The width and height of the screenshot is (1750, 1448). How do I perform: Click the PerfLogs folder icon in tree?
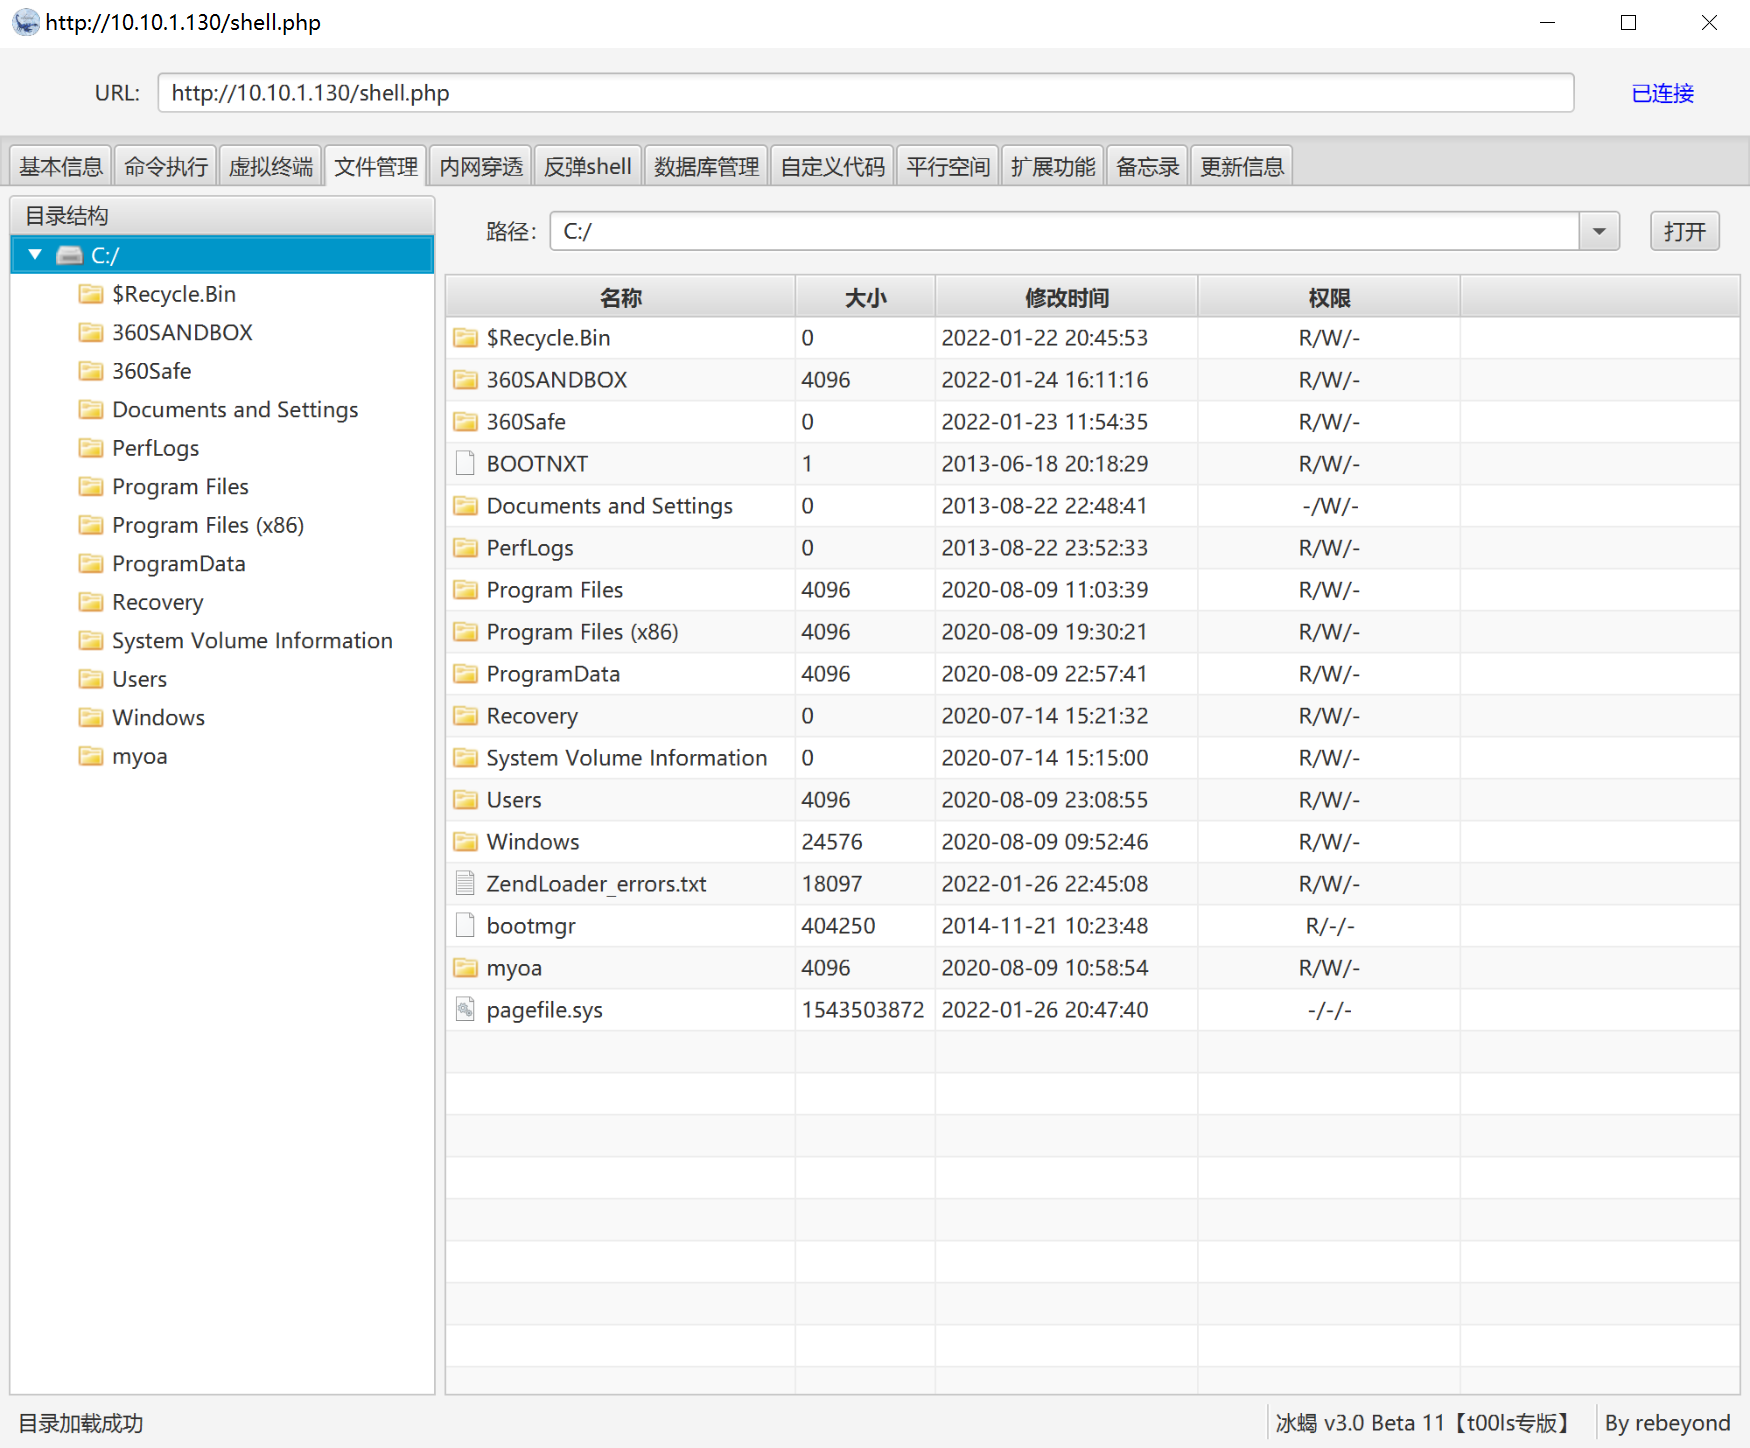coord(91,448)
